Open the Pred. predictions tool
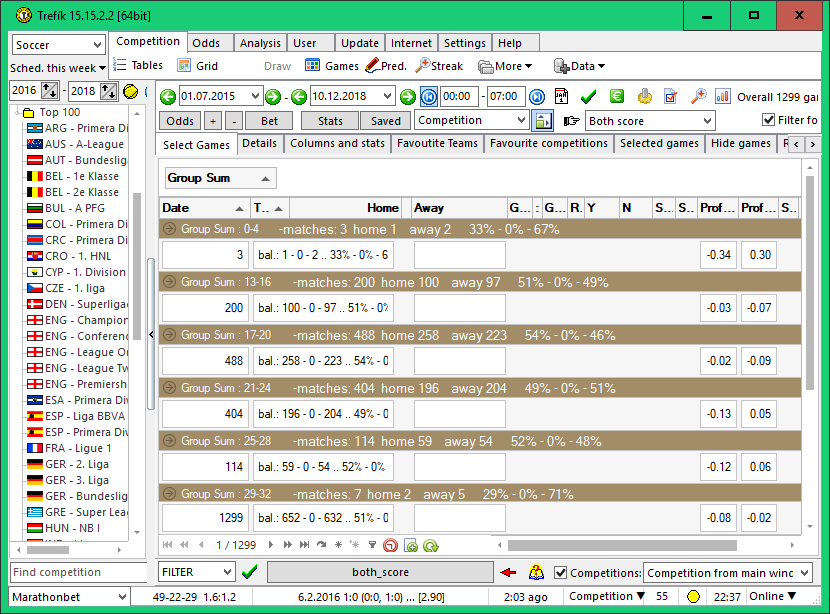 tap(386, 66)
